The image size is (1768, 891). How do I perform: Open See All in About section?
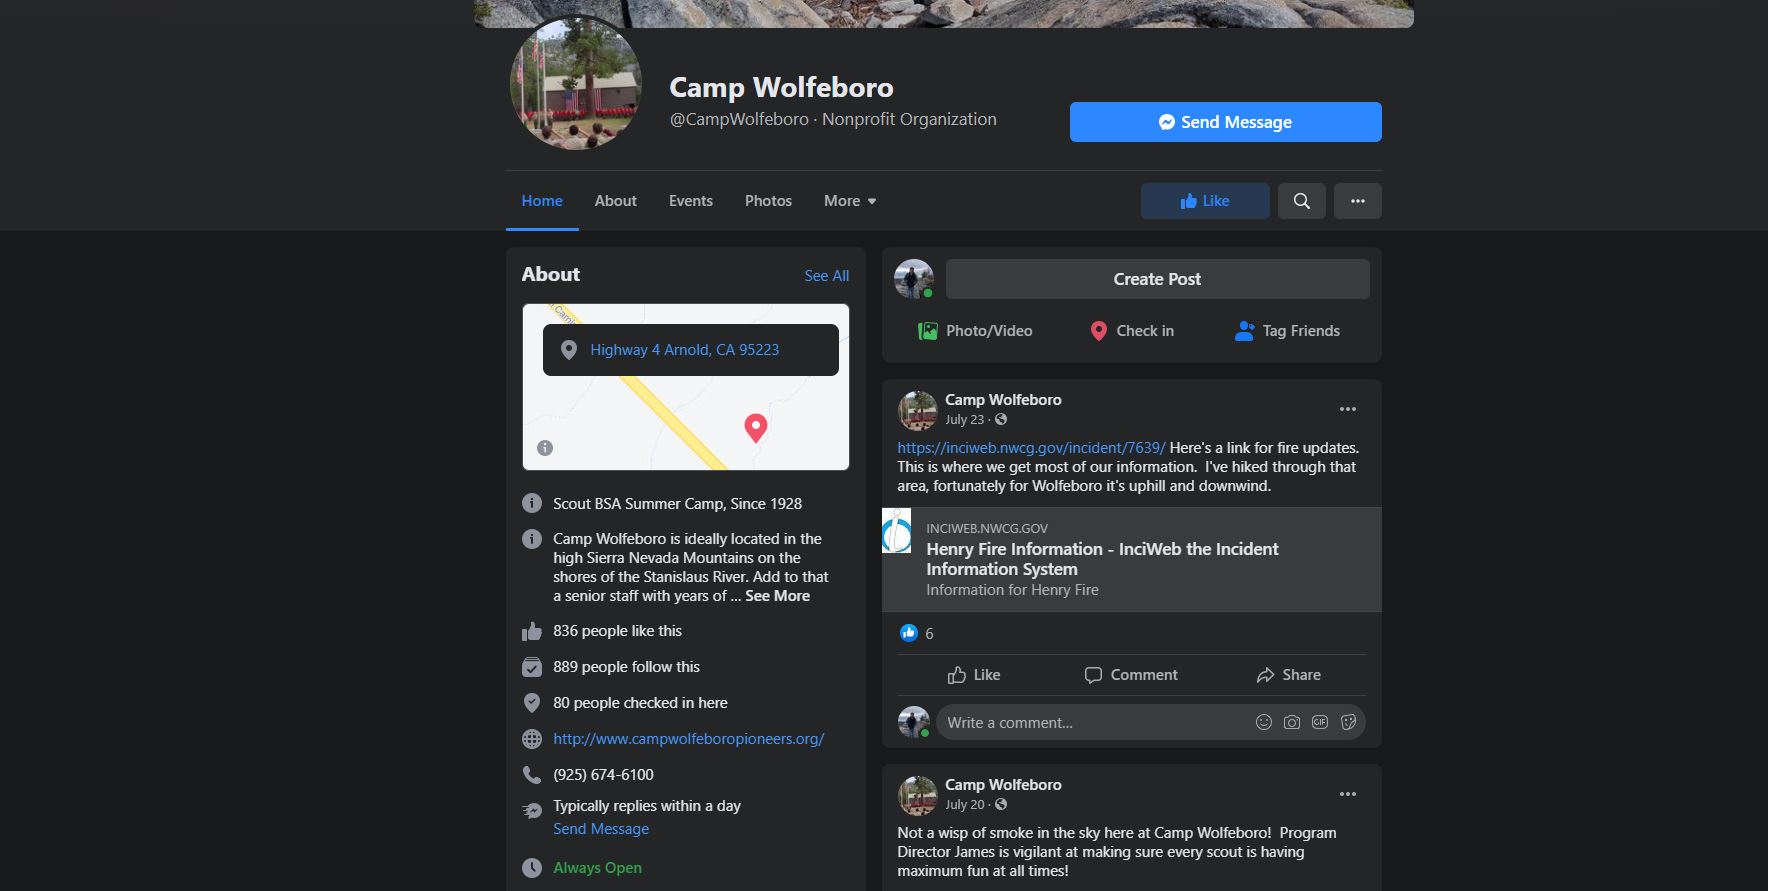tap(827, 276)
